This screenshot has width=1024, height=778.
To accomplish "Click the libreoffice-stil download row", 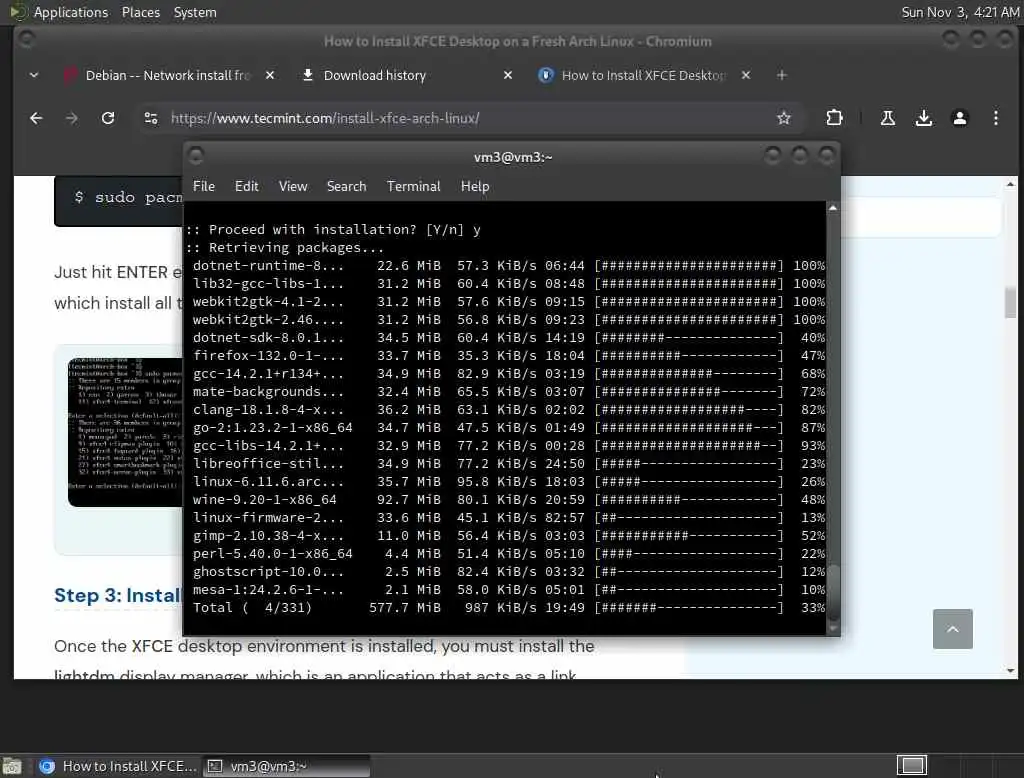I will click(x=508, y=464).
